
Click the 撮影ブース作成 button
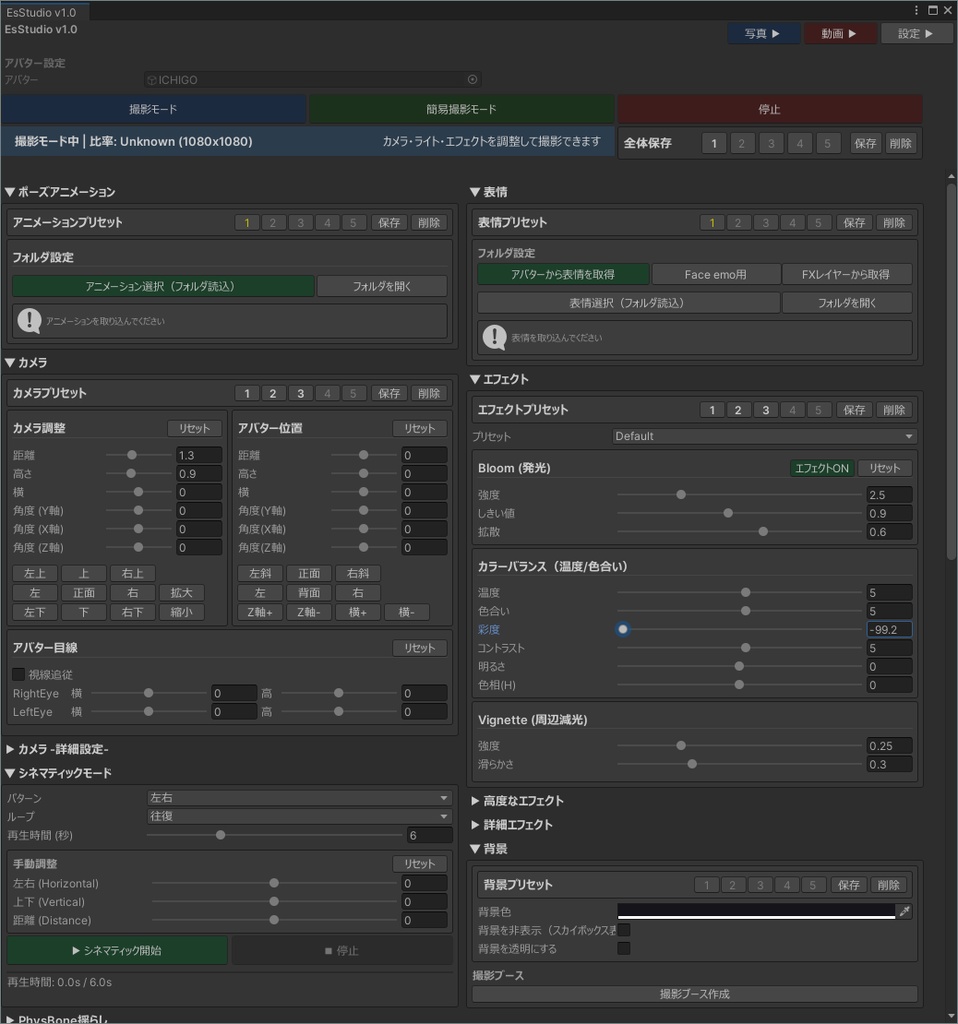694,994
